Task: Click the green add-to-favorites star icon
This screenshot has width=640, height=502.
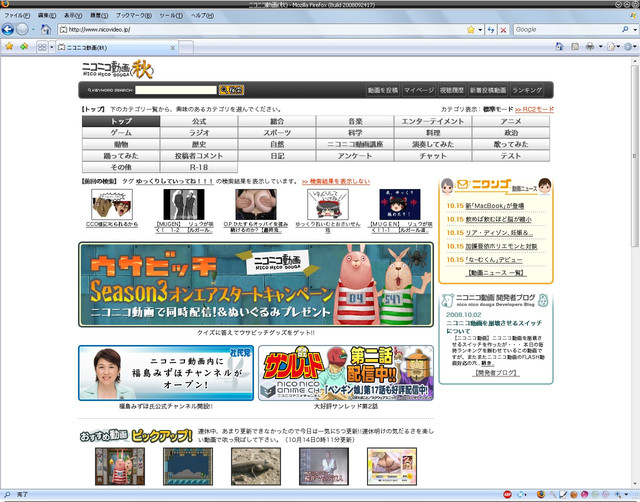Action: click(x=24, y=47)
